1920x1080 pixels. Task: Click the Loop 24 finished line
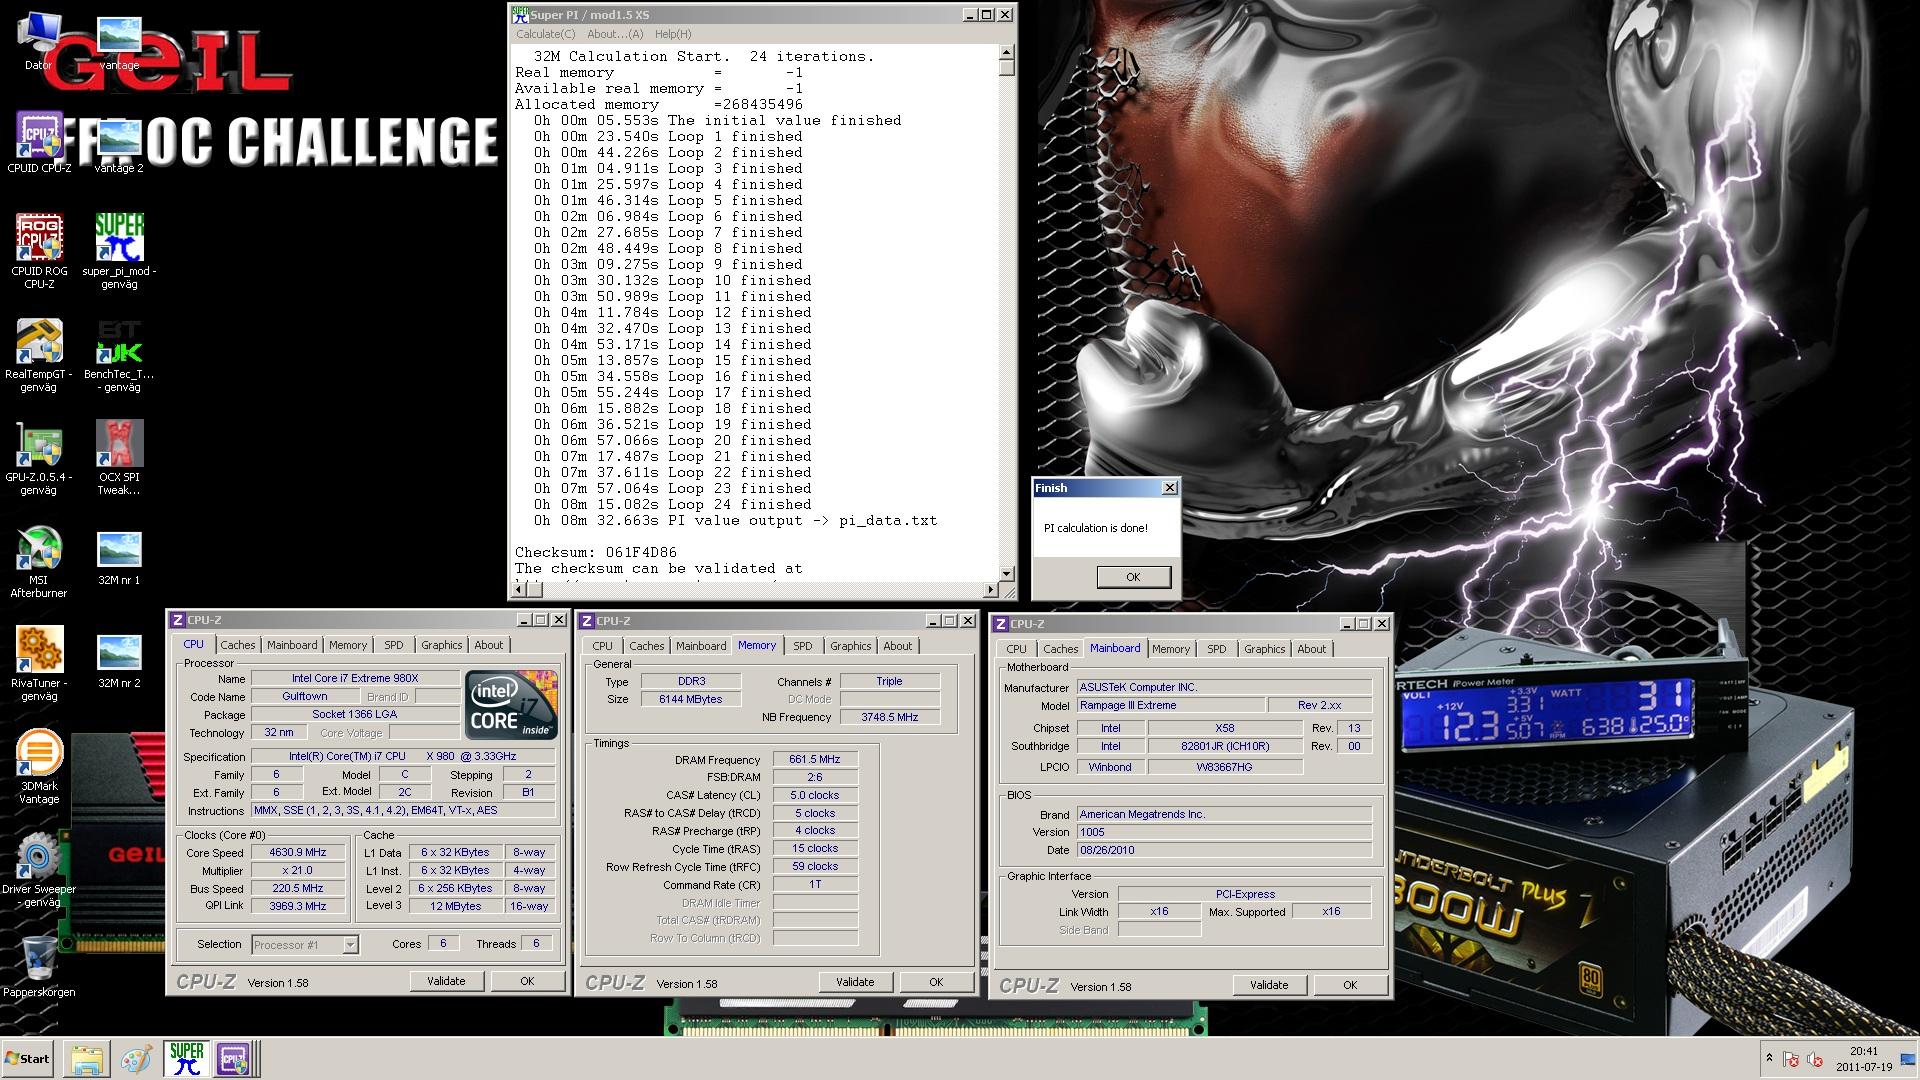[672, 504]
